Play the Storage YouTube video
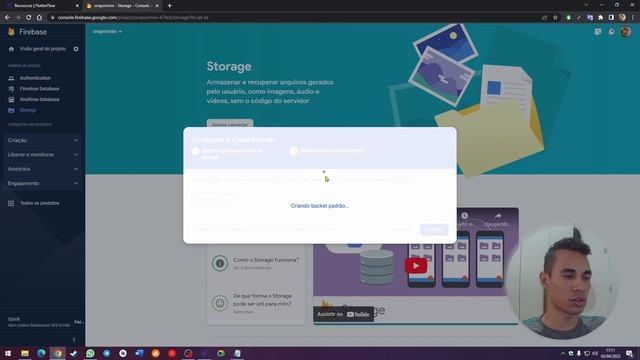Screen dimensions: 640x360 [416, 266]
